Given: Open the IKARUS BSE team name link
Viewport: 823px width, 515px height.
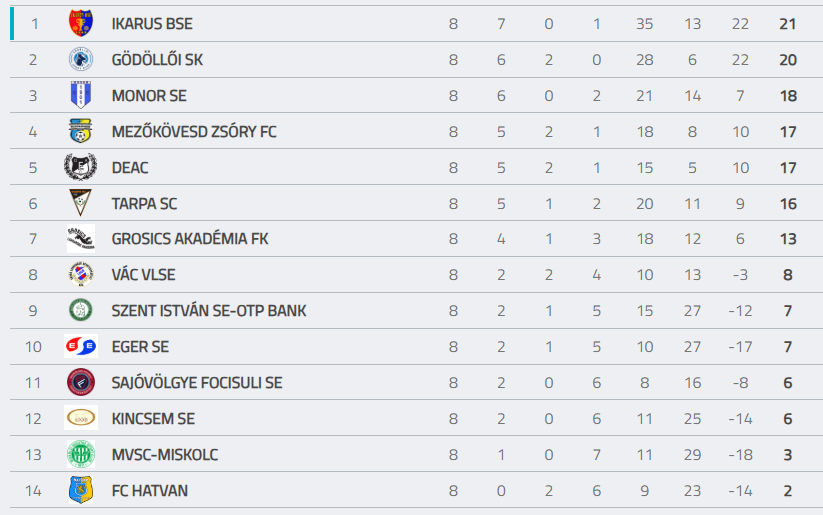Looking at the screenshot, I should (152, 24).
